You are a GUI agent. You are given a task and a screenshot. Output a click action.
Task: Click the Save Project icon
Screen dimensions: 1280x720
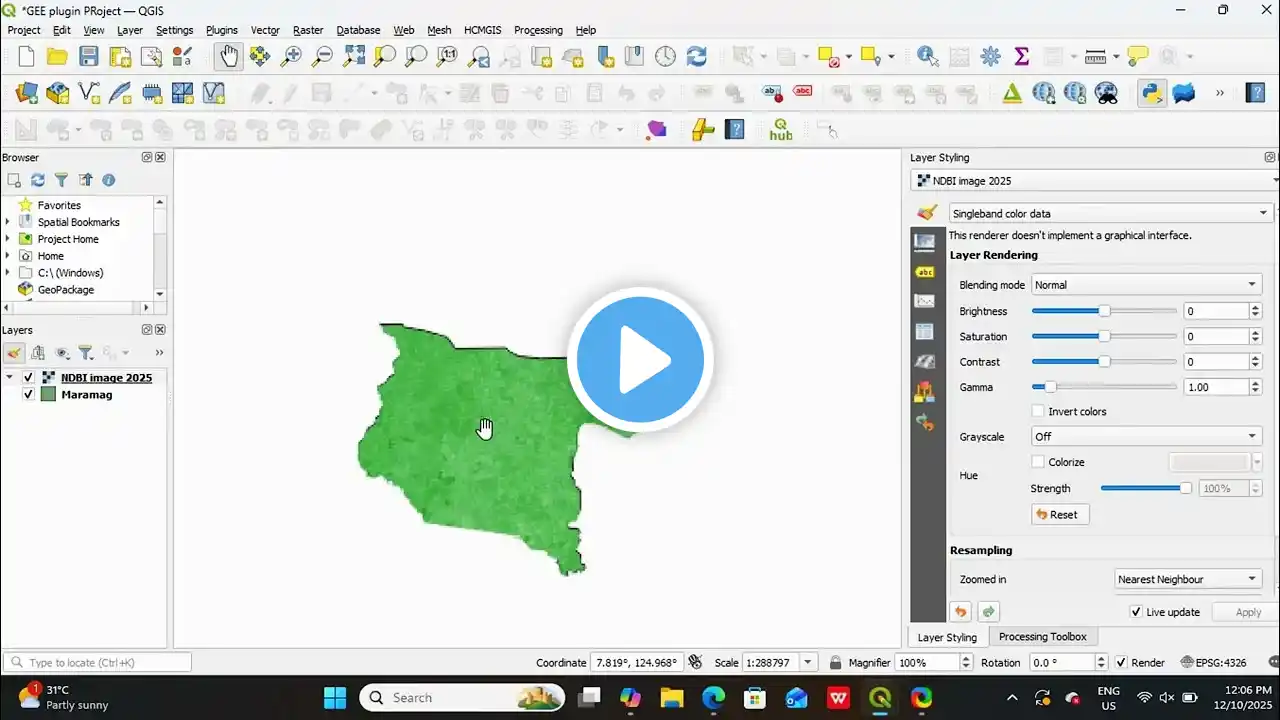pyautogui.click(x=89, y=56)
